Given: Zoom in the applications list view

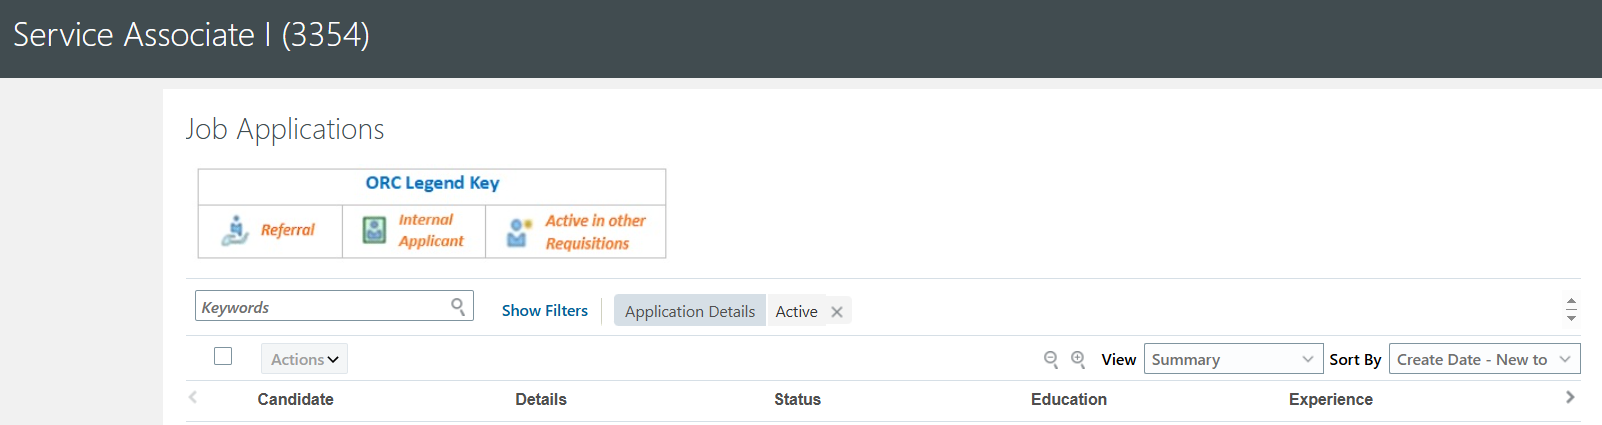Looking at the screenshot, I should [1078, 359].
